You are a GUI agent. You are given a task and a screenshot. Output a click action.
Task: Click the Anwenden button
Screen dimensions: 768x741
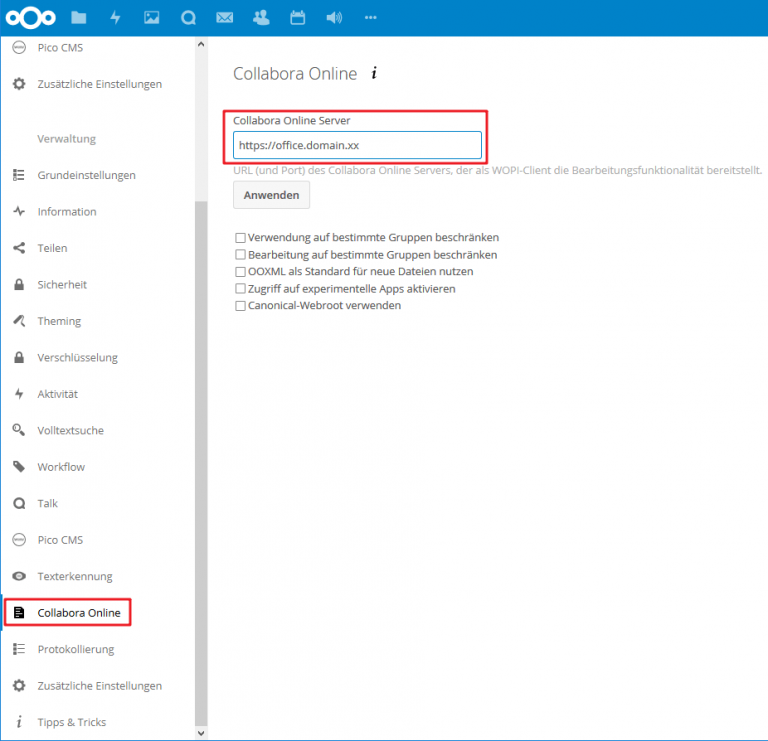pos(271,195)
